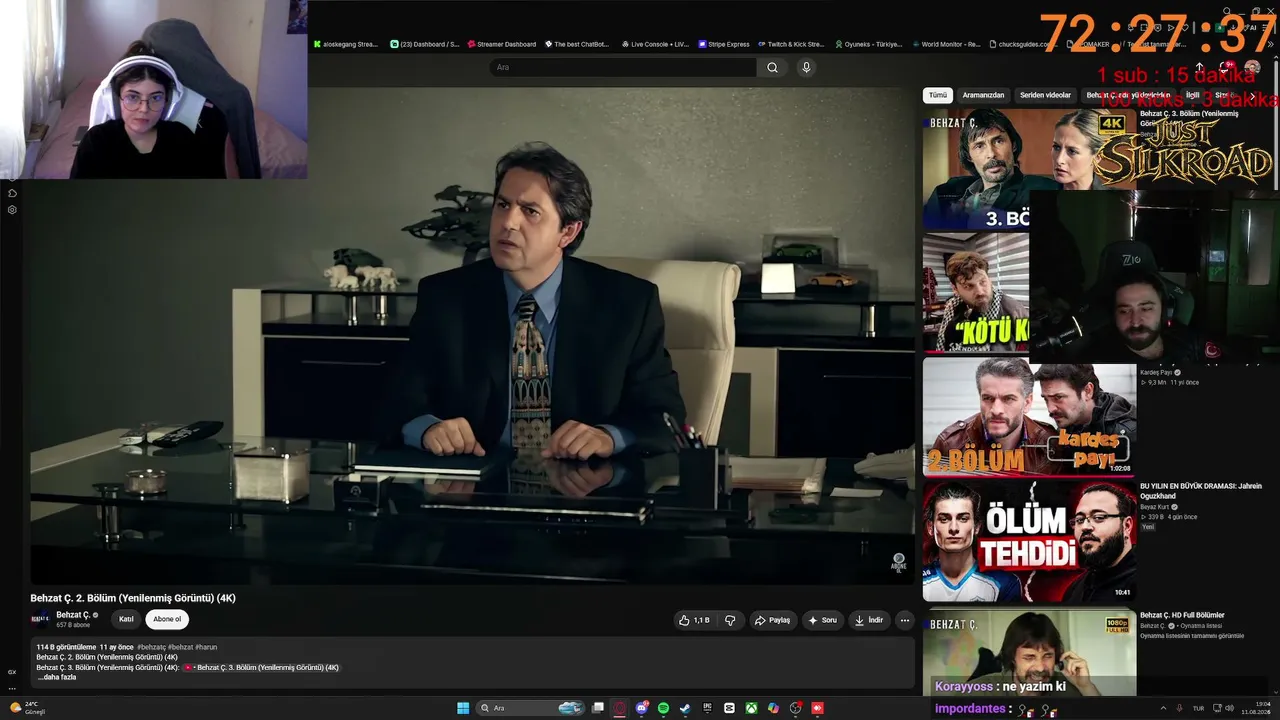This screenshot has width=1280, height=720.
Task: Open The best ChatBot bookmark
Action: tap(577, 44)
